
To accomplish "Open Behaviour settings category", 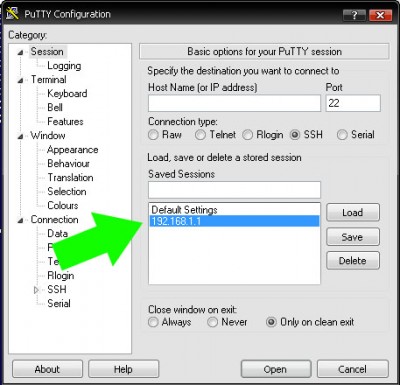I will 68,164.
